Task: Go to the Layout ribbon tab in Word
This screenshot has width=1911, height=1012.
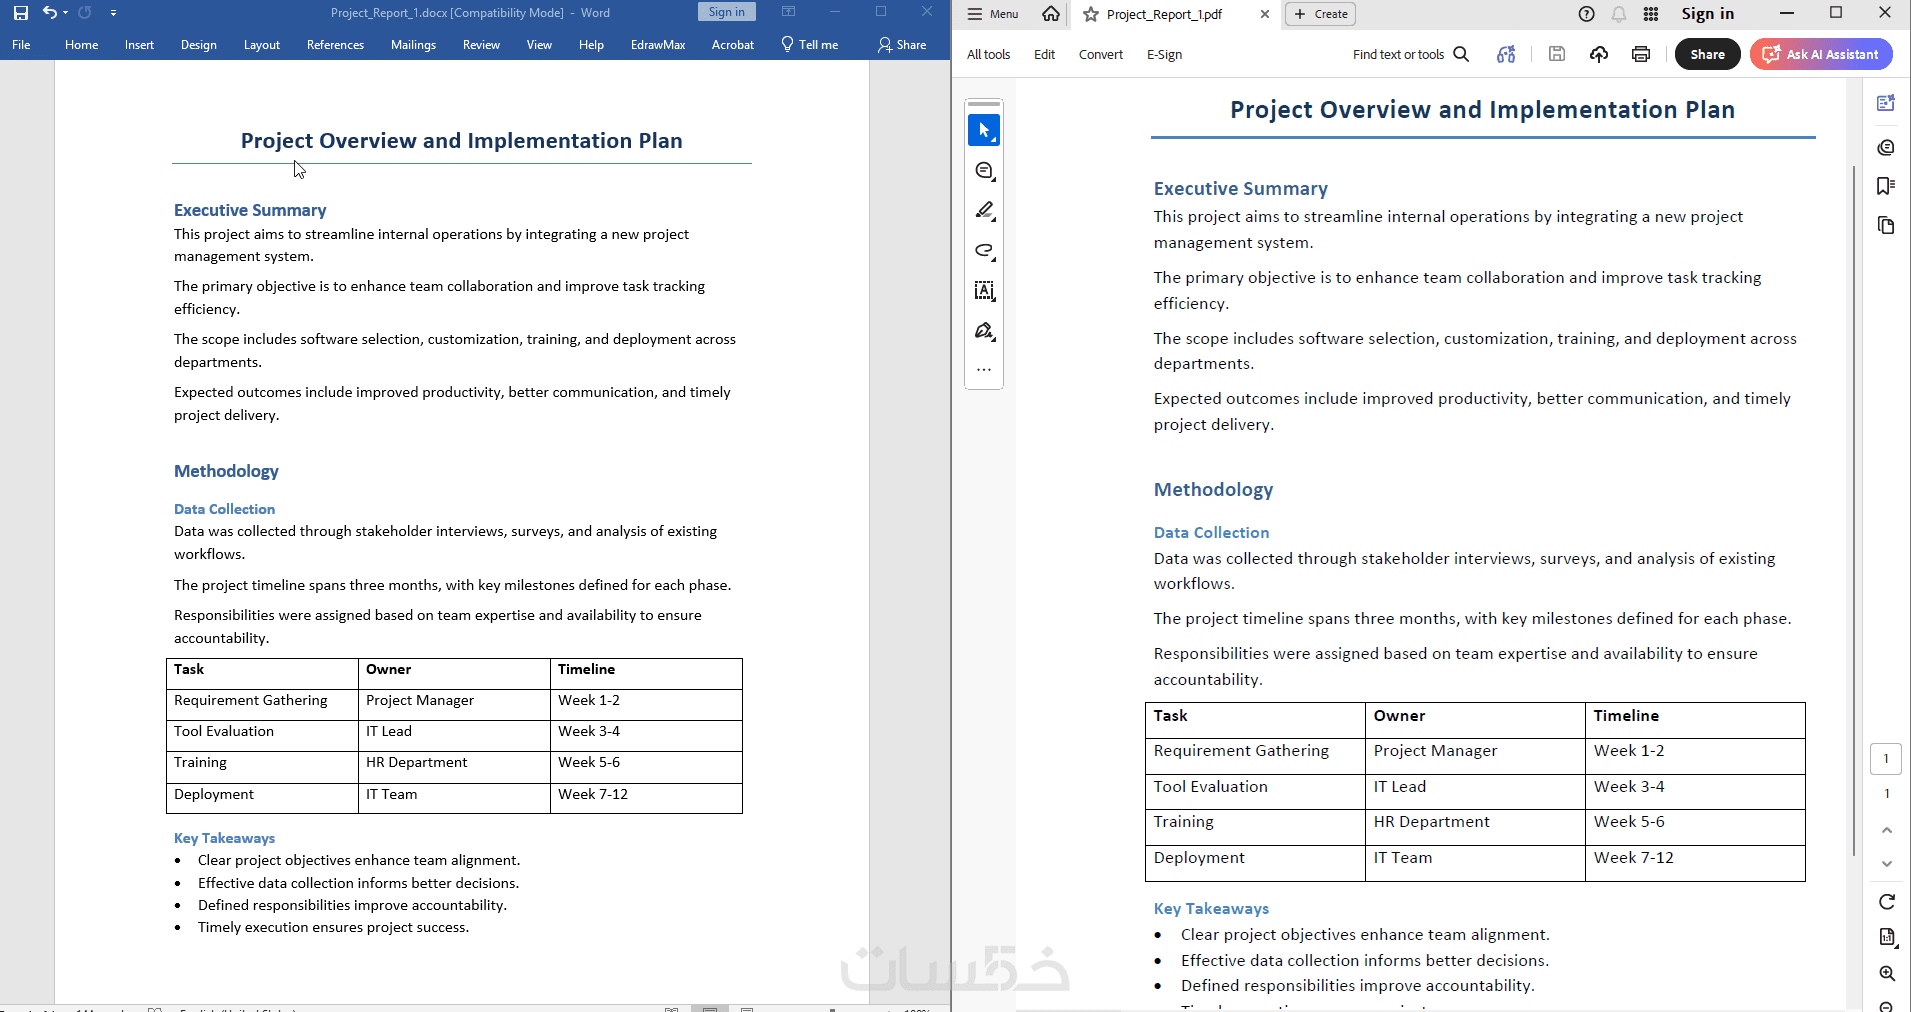Action: click(262, 45)
